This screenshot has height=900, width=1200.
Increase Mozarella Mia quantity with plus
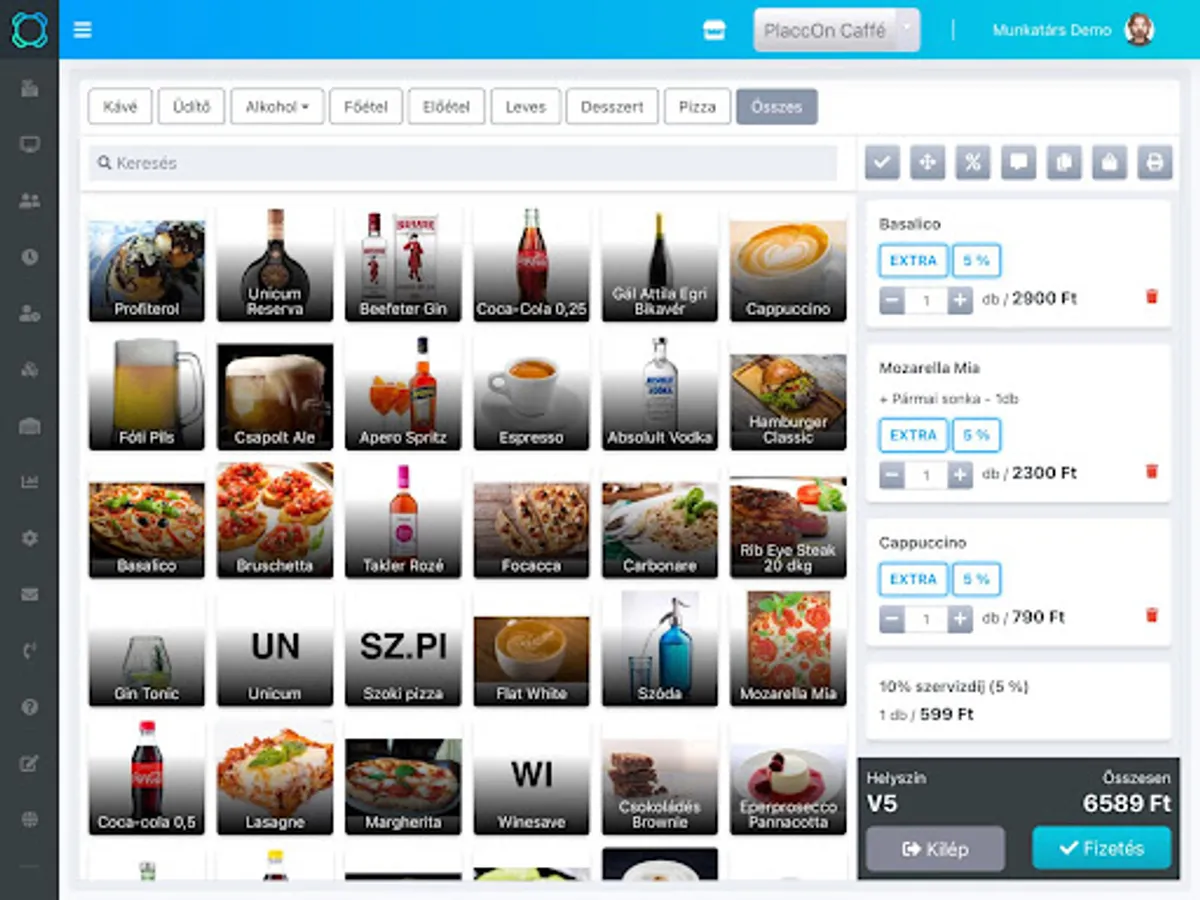[x=960, y=474]
